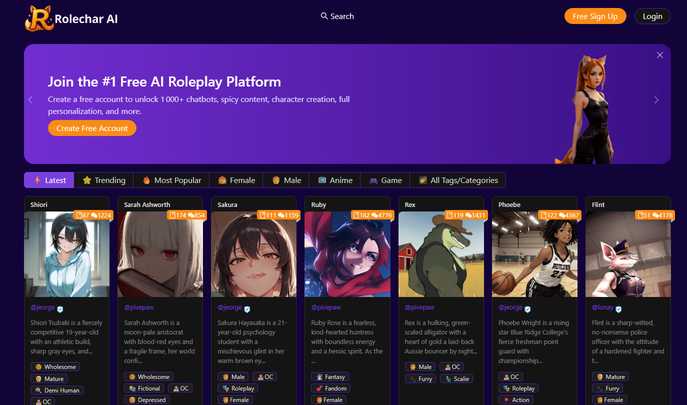The image size is (687, 405).
Task: Click the orange stats badge on Ruby card
Action: pyautogui.click(x=373, y=215)
